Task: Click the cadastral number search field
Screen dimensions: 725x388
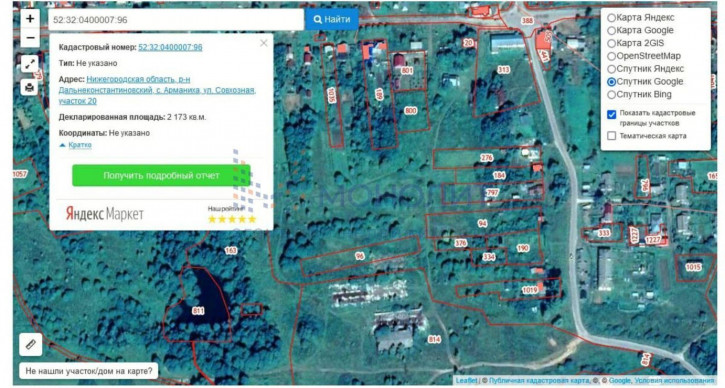Action: pyautogui.click(x=176, y=20)
